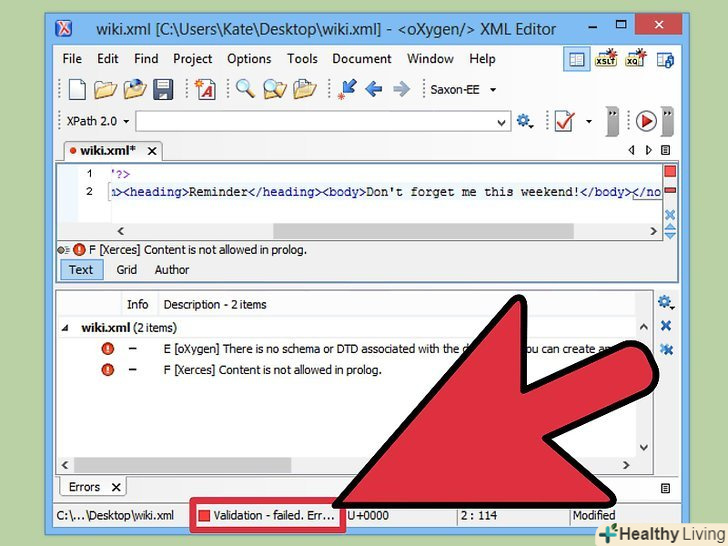Open the Tools menu

coord(302,59)
